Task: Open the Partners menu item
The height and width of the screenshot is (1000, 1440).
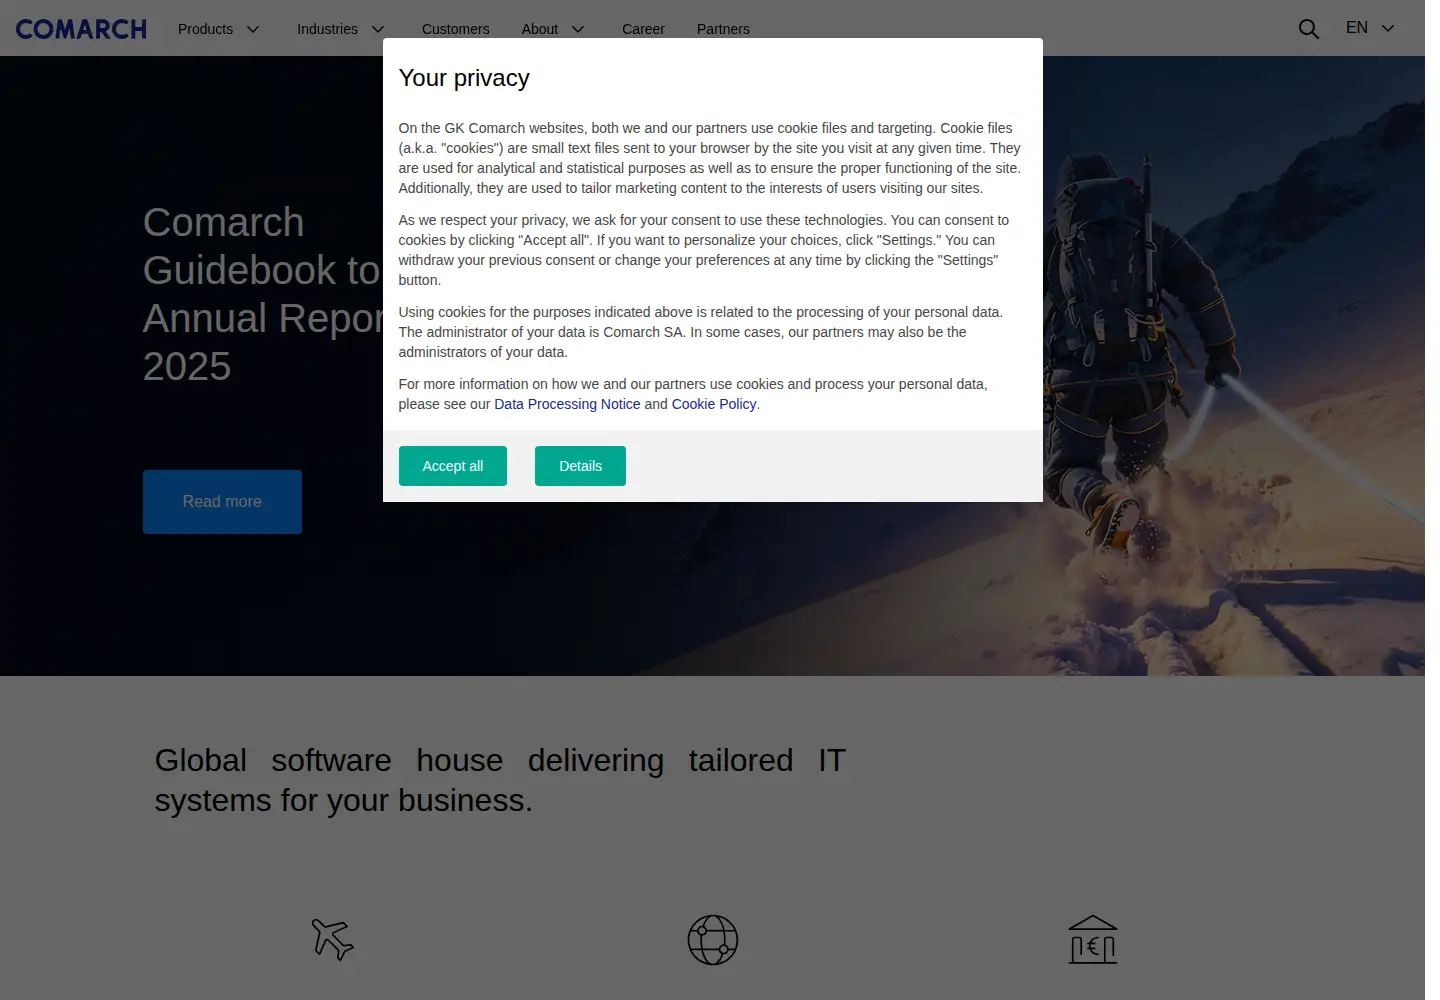Action: 723,29
